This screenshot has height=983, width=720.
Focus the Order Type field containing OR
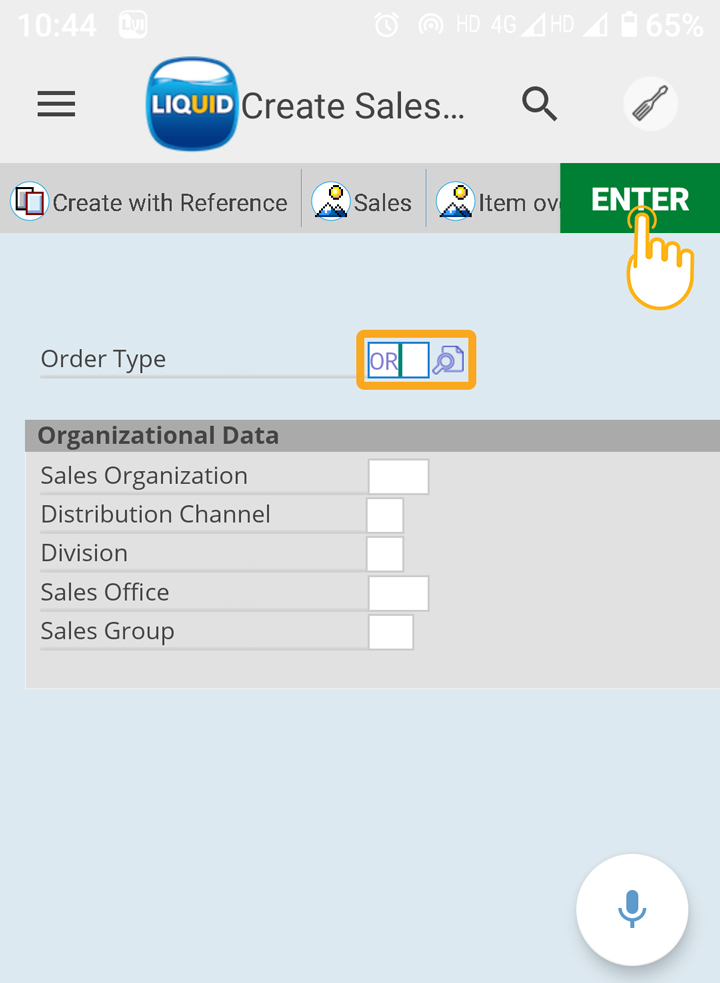click(397, 360)
